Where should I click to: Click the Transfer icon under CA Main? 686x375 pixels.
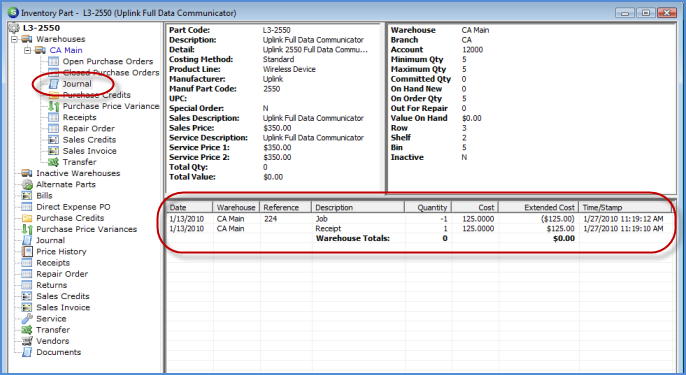[53, 162]
